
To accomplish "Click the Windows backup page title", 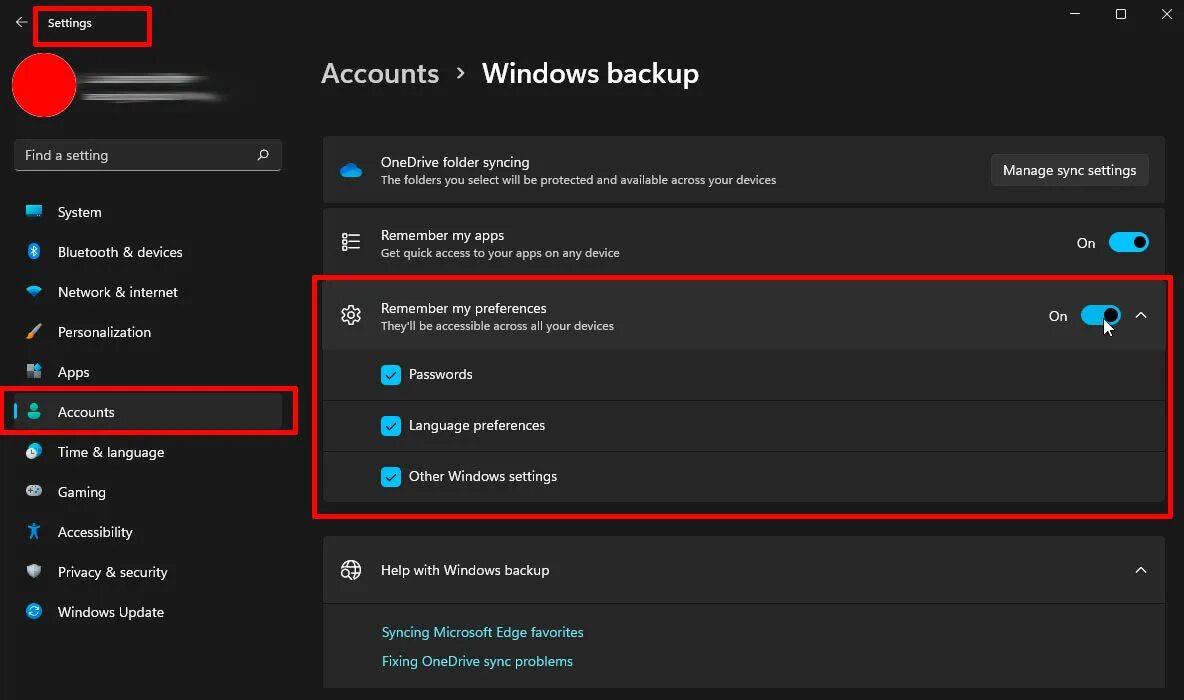I will pos(590,73).
